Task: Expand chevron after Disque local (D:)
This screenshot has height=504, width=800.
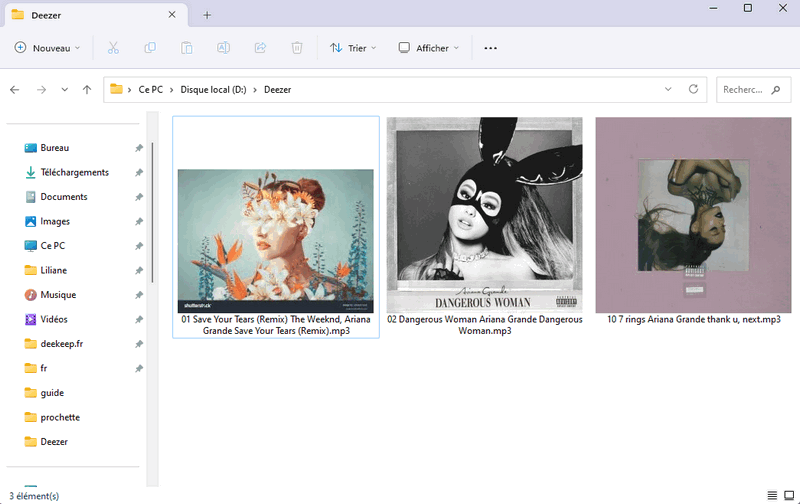Action: [255, 90]
